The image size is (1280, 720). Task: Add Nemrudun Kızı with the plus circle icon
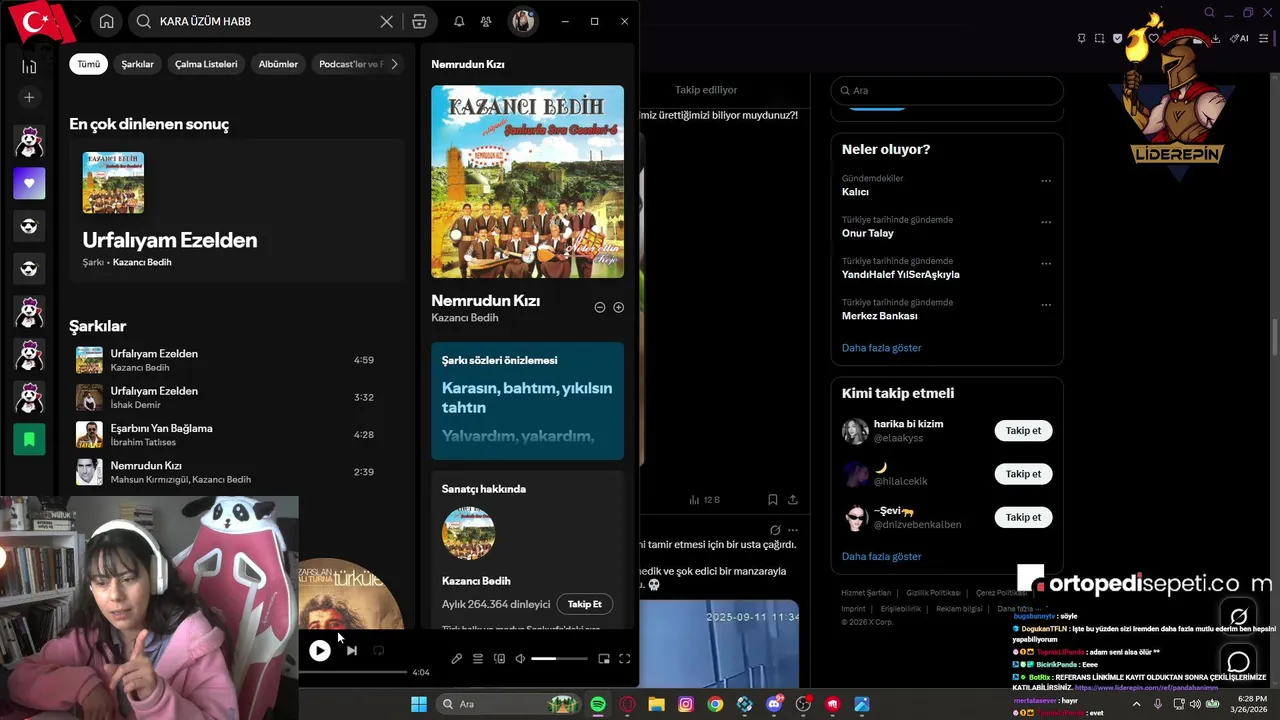pos(618,307)
